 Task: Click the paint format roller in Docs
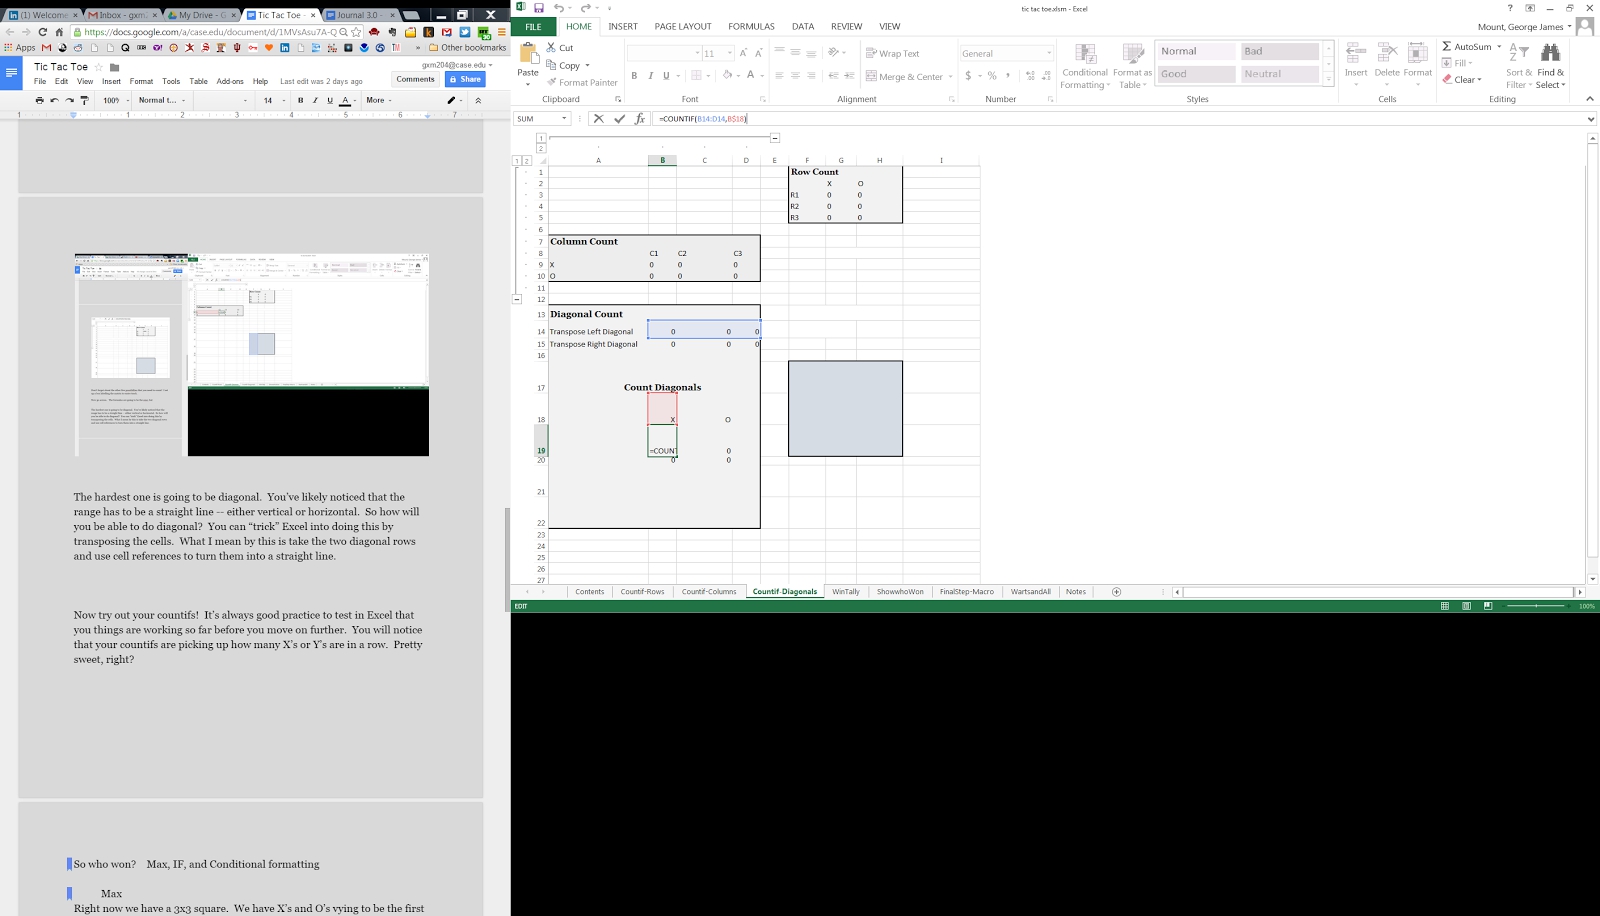(84, 100)
